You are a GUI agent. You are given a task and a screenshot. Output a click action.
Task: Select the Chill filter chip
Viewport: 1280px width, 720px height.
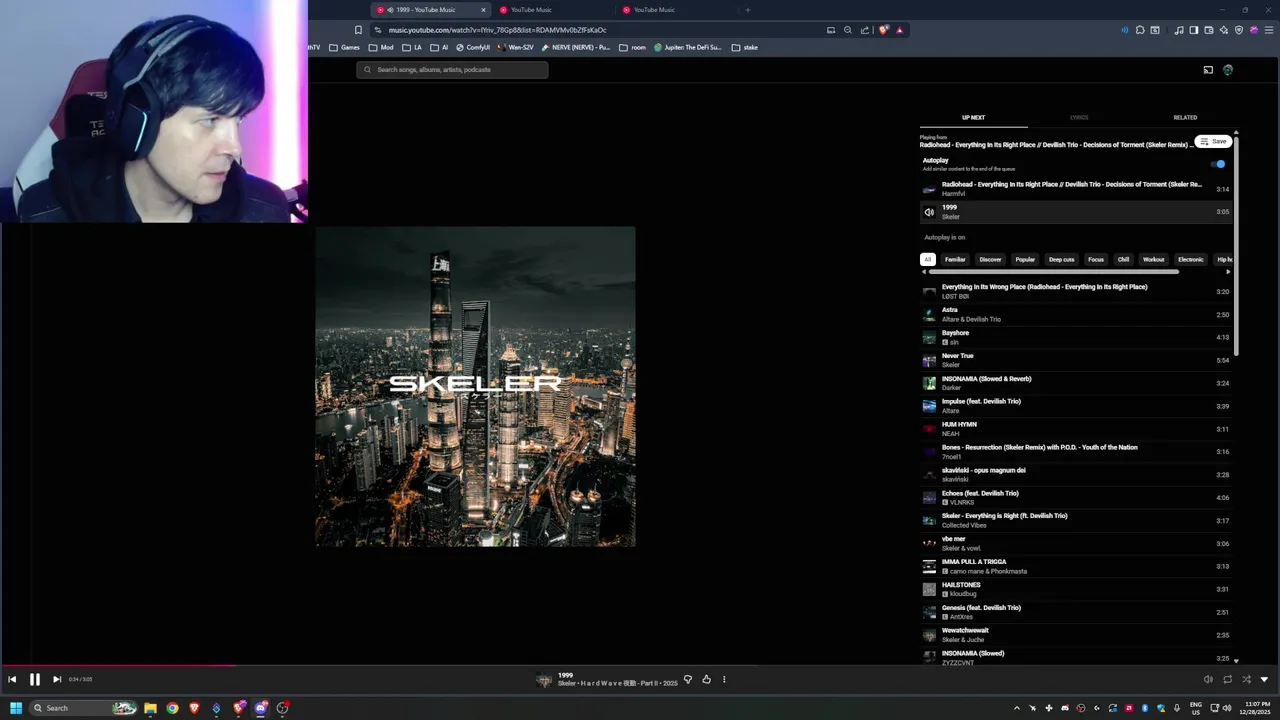coord(1123,259)
